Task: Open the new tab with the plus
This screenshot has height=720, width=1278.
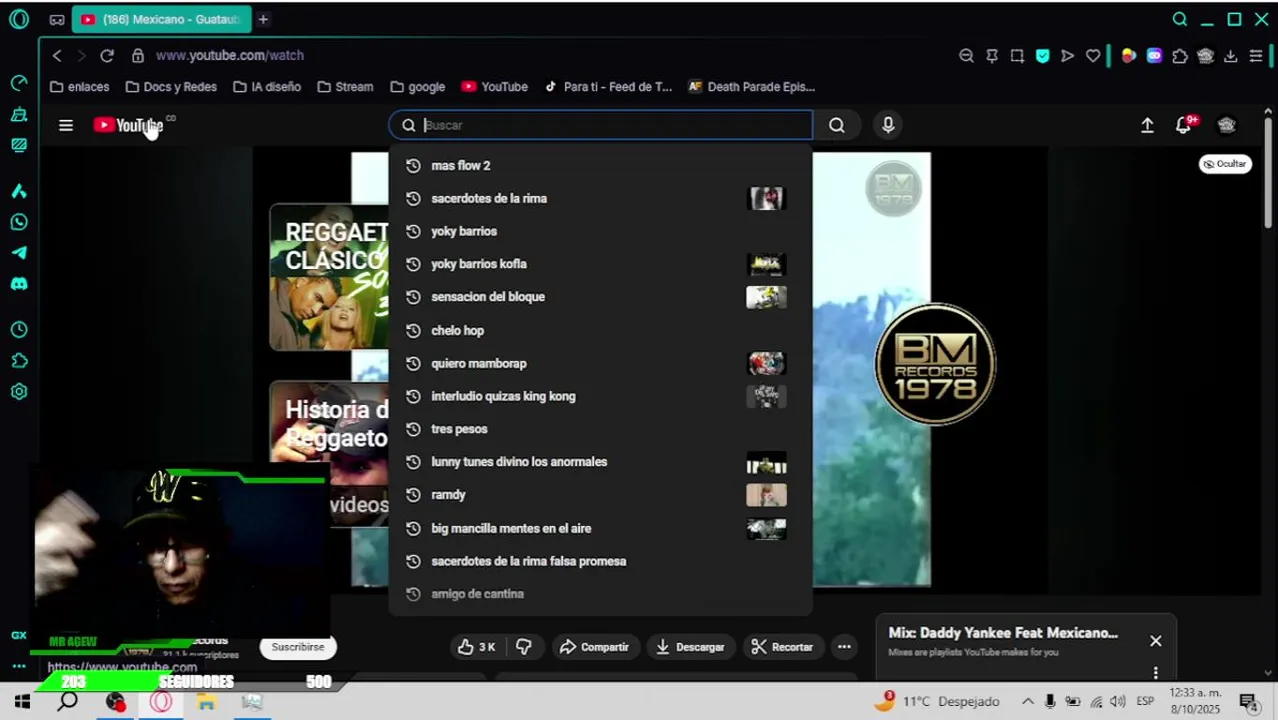Action: (x=263, y=19)
